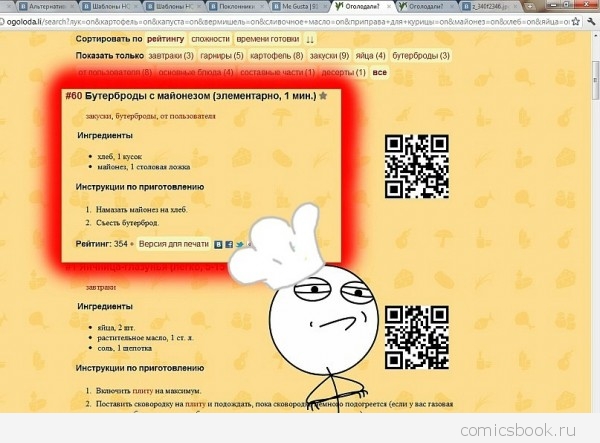
Task: Show все recipes filter
Action: [380, 72]
